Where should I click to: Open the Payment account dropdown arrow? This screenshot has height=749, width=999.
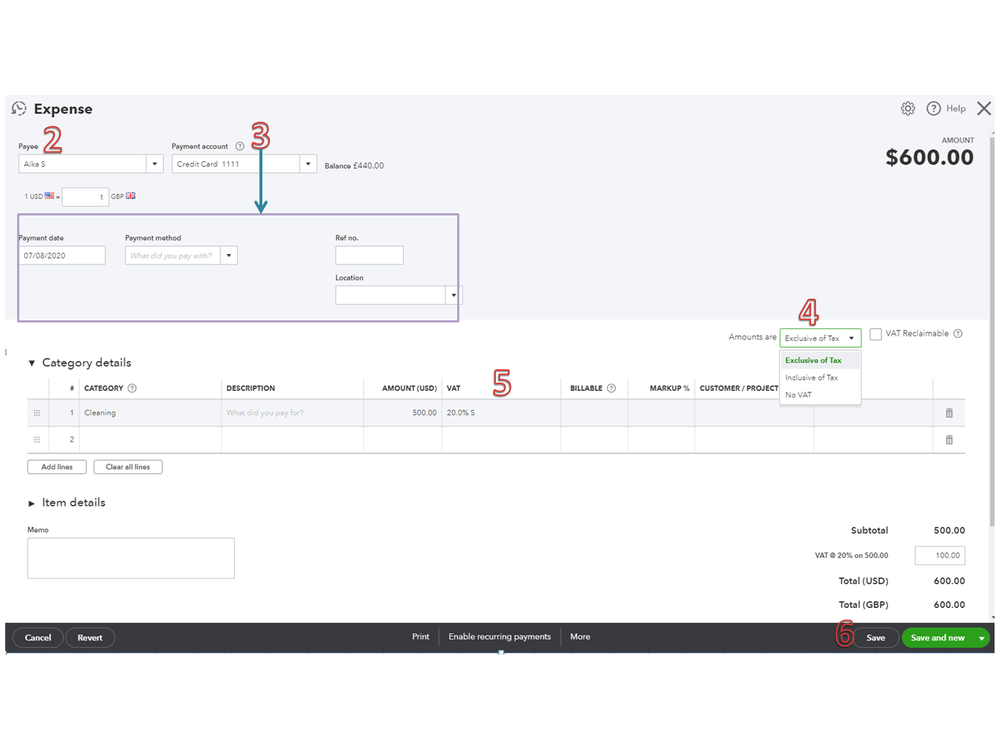[308, 164]
